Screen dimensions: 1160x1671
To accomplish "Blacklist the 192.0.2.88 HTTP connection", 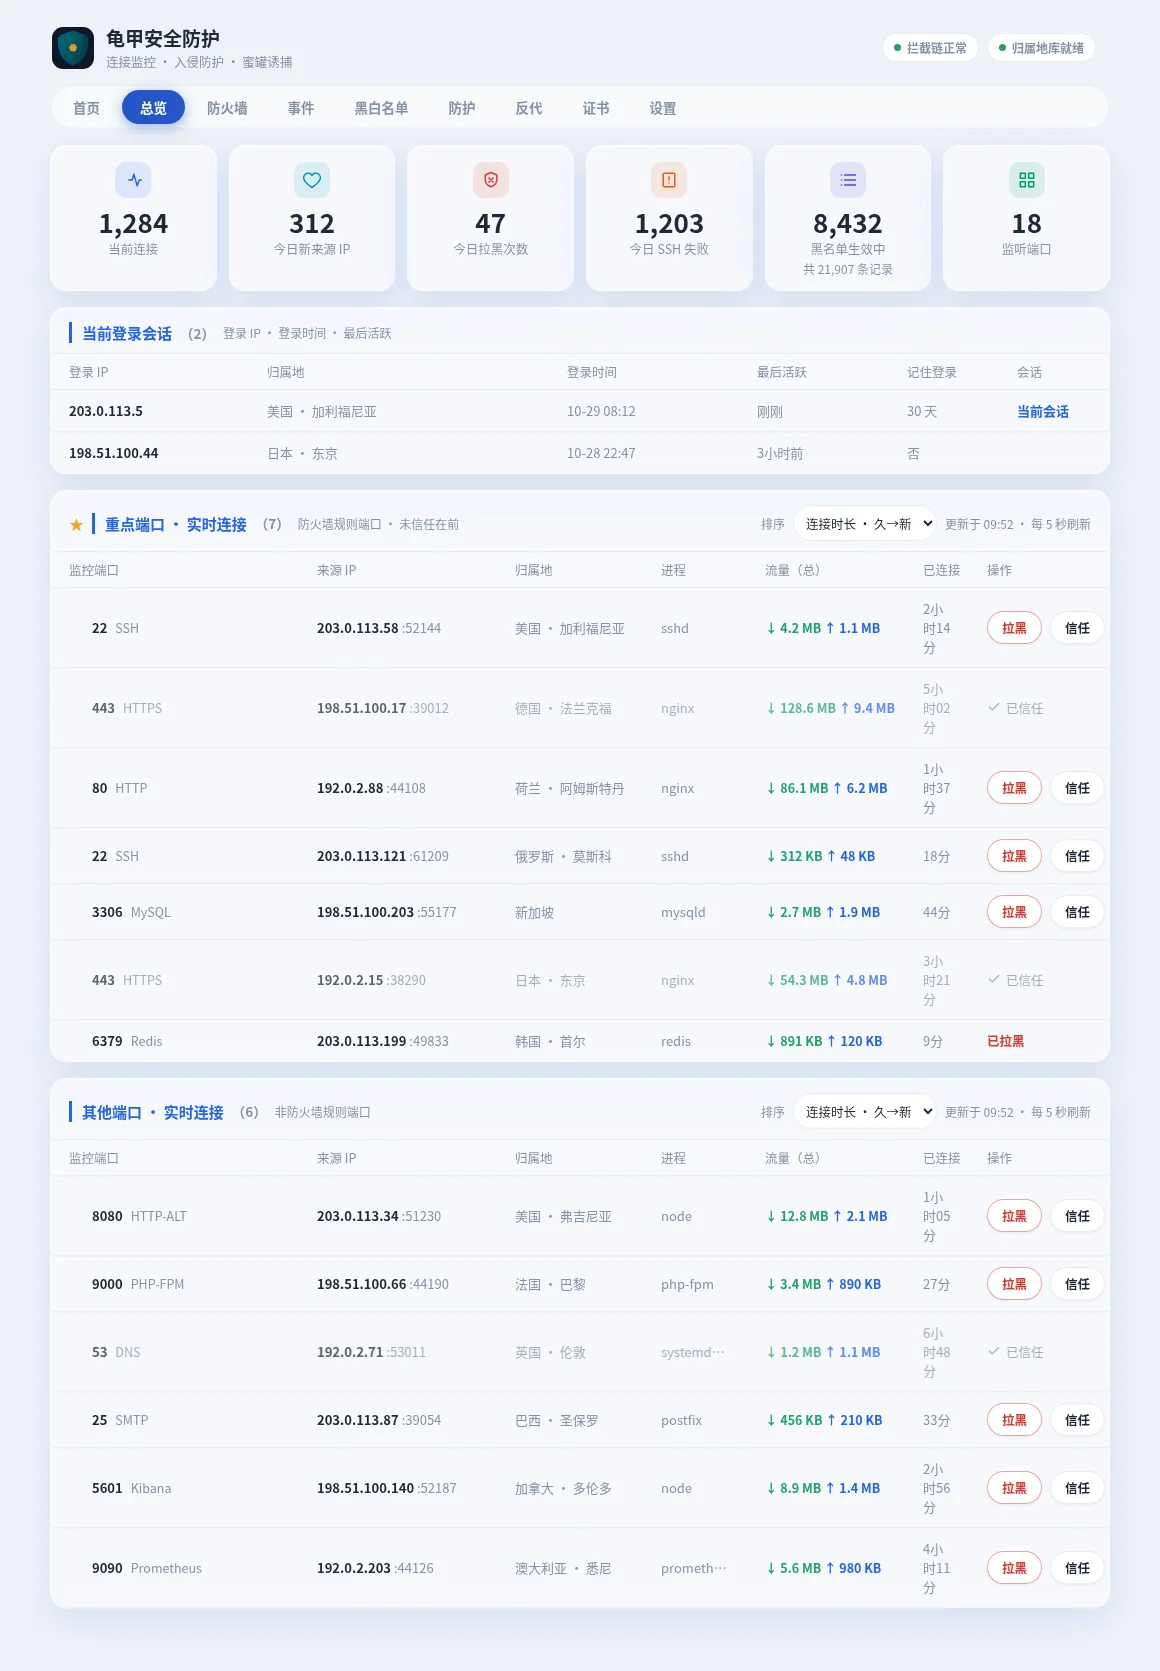I will tap(1014, 788).
